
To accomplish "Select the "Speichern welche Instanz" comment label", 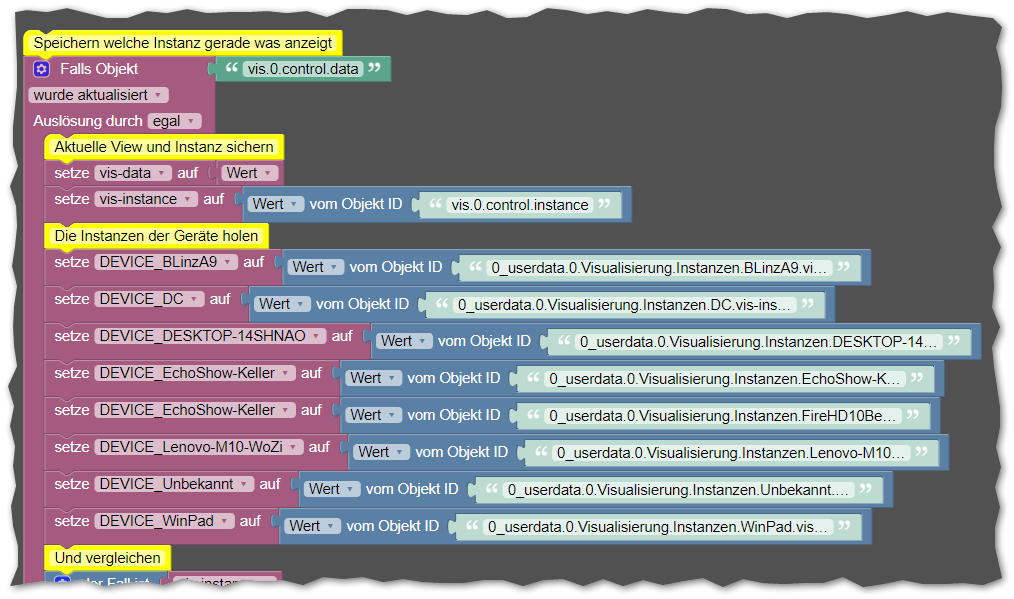I will pos(183,43).
